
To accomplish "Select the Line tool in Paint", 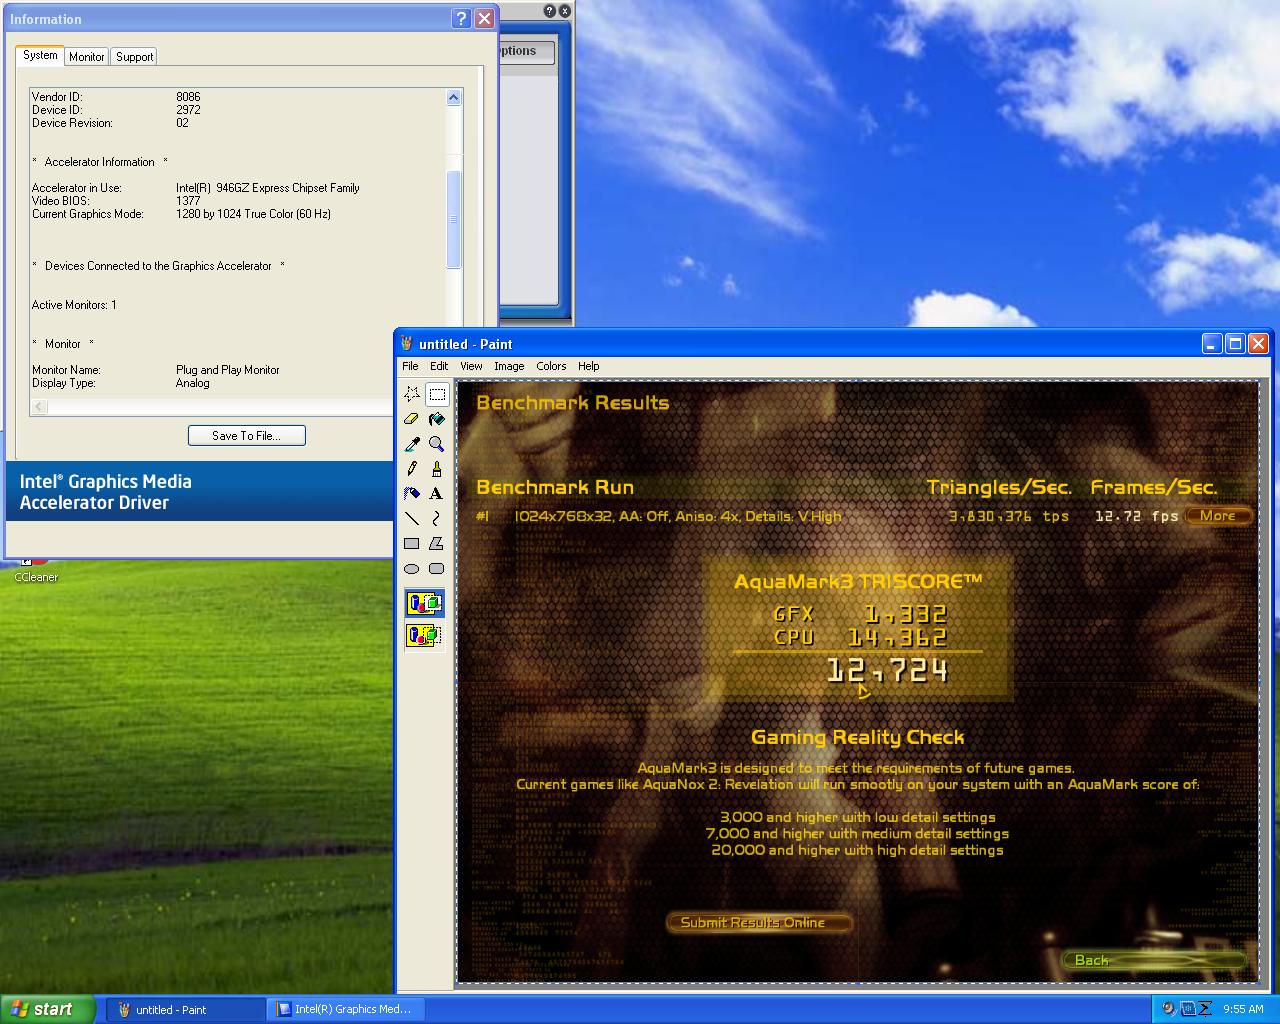I will point(412,519).
